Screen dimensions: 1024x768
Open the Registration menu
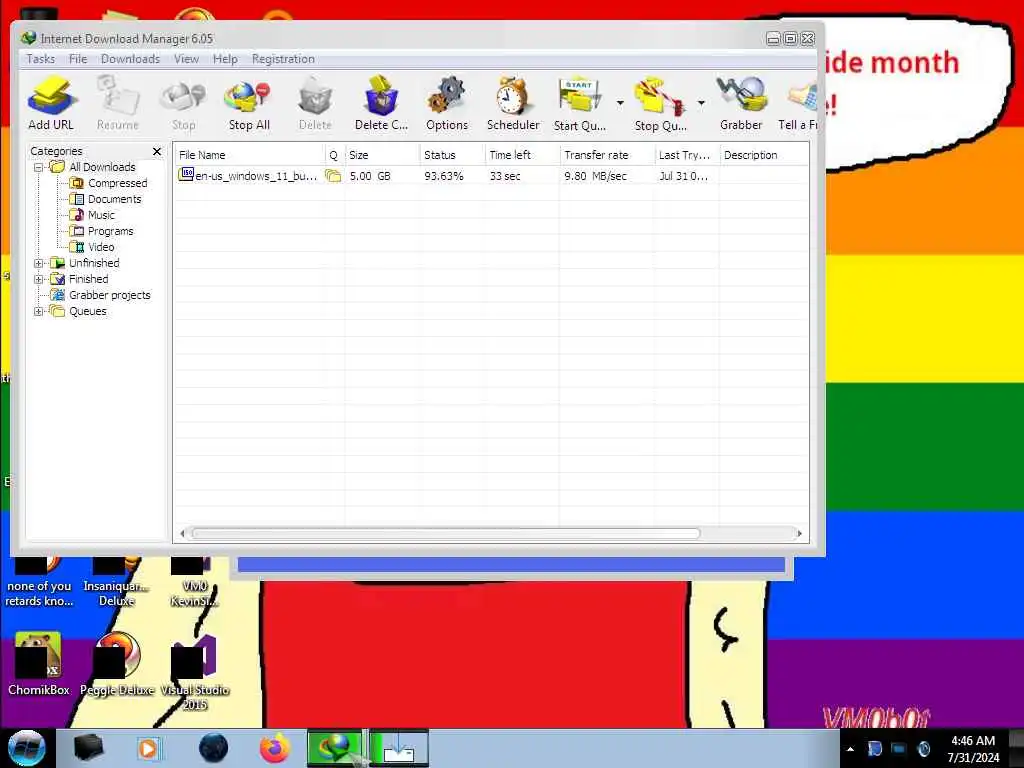[283, 59]
